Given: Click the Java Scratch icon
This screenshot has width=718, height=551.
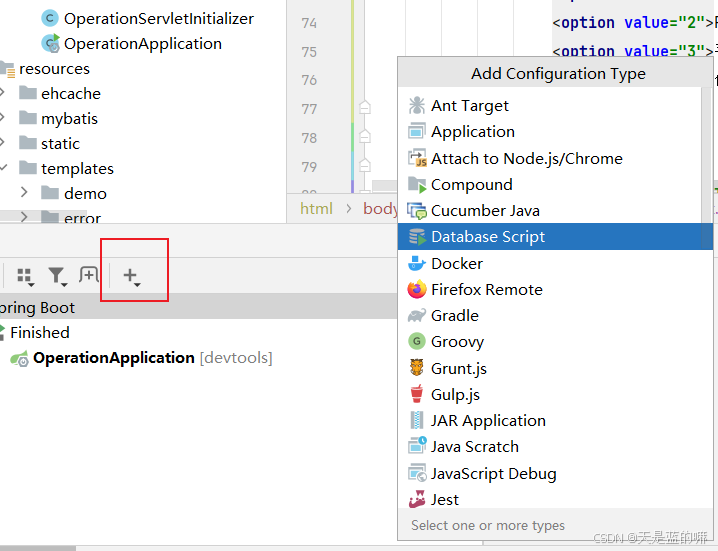Looking at the screenshot, I should pyautogui.click(x=417, y=446).
